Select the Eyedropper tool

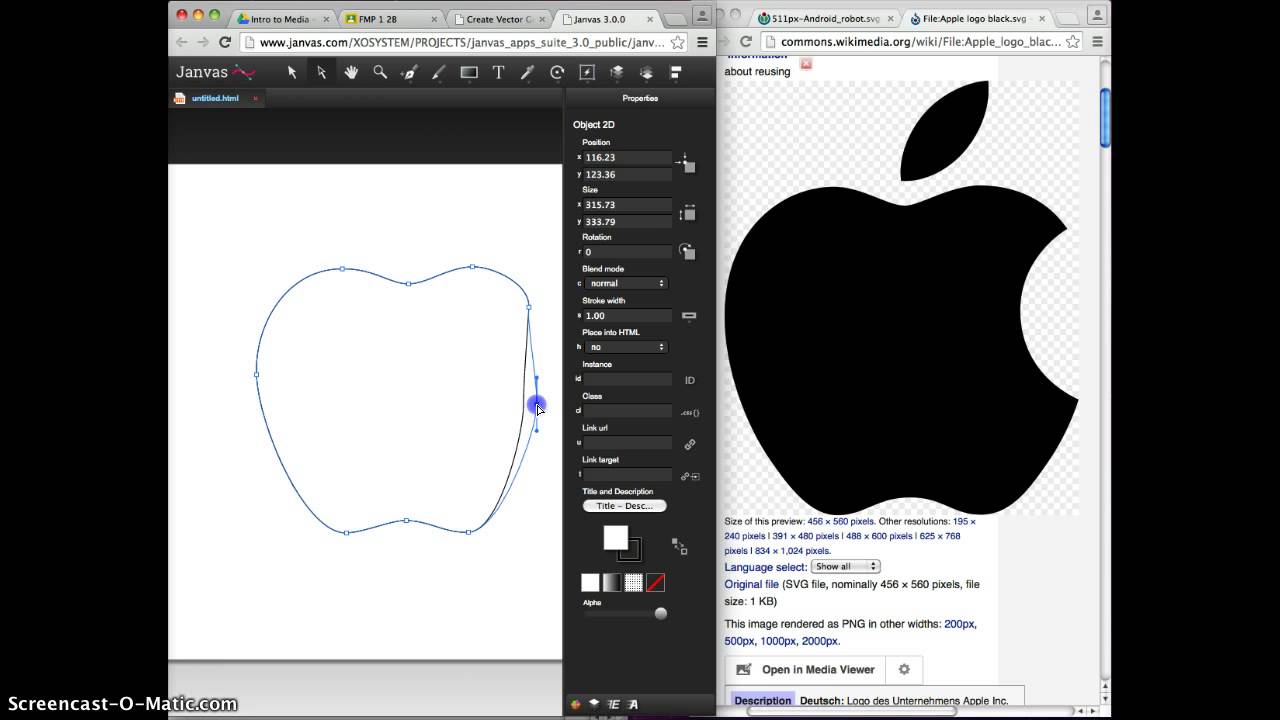[x=527, y=72]
